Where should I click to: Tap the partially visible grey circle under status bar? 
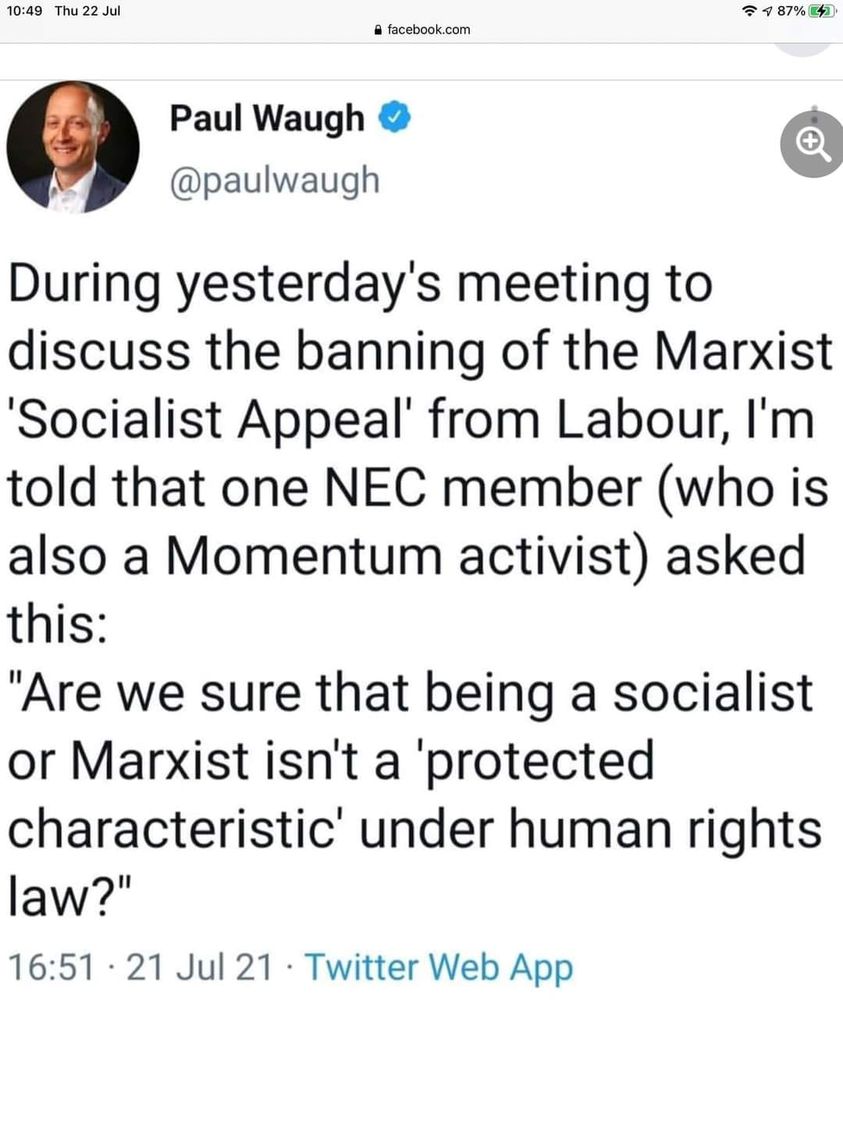803,44
